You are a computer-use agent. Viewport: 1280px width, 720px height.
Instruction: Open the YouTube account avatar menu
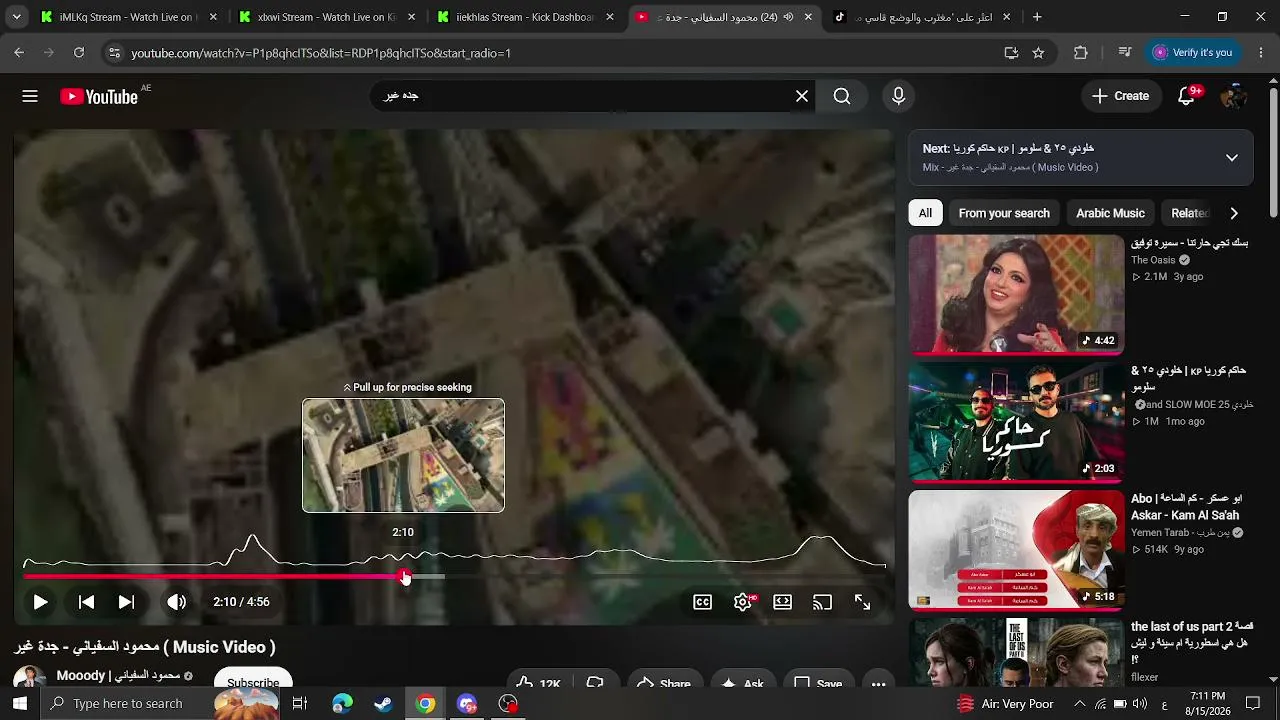(x=1234, y=96)
